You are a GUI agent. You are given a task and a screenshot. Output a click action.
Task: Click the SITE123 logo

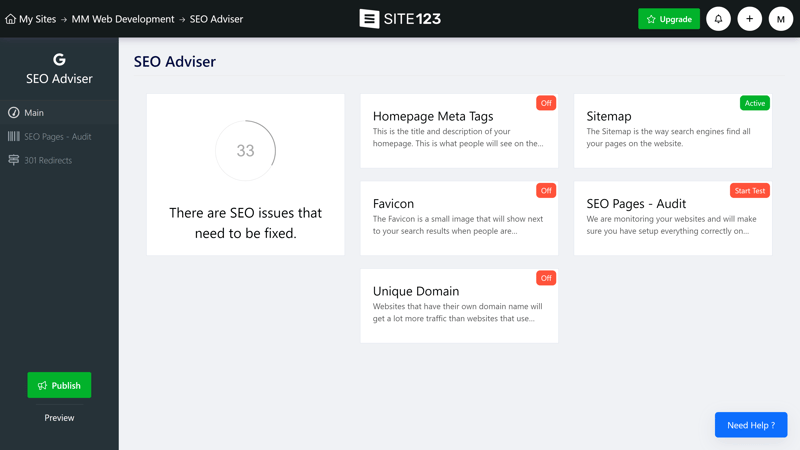tap(400, 19)
